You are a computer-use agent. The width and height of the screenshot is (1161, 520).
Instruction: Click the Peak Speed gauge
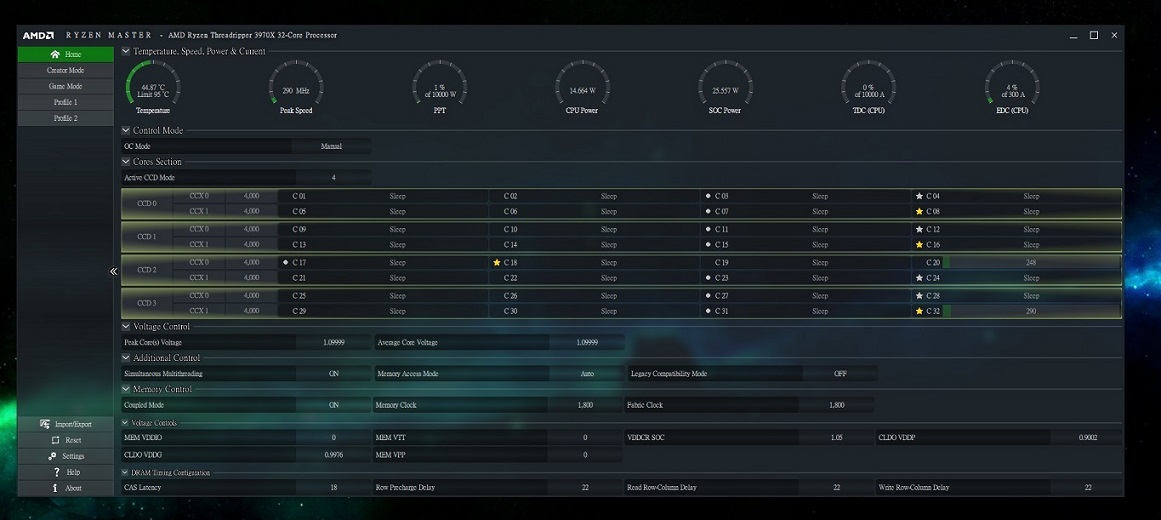click(x=295, y=87)
